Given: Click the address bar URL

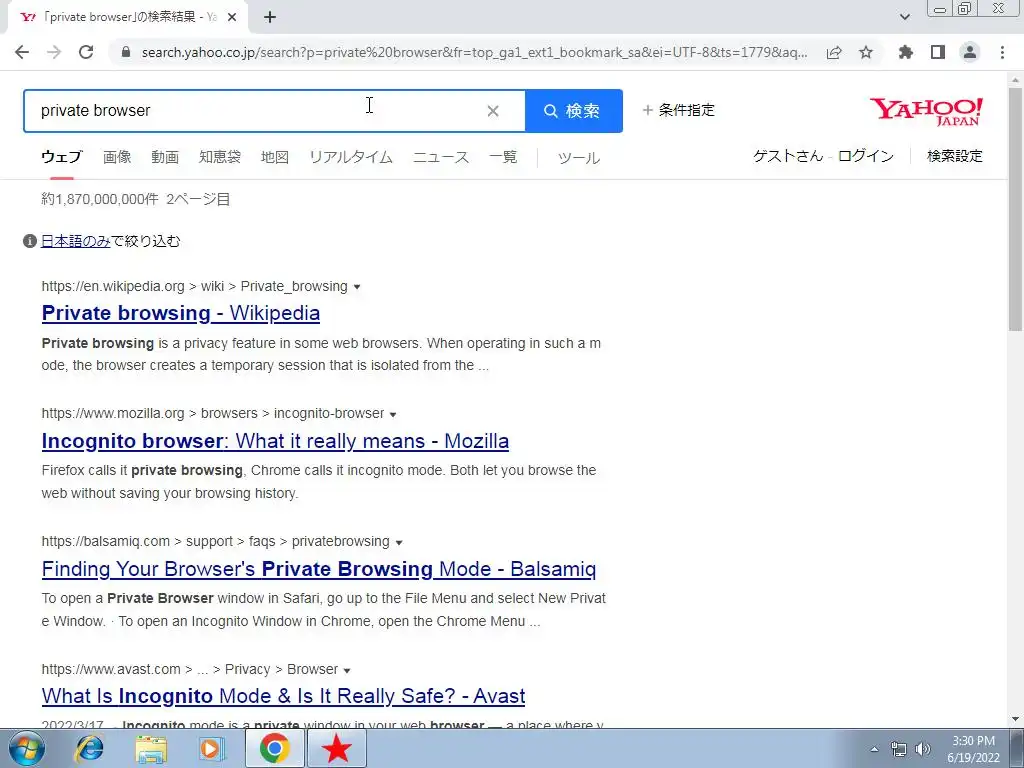Looking at the screenshot, I should tap(475, 52).
